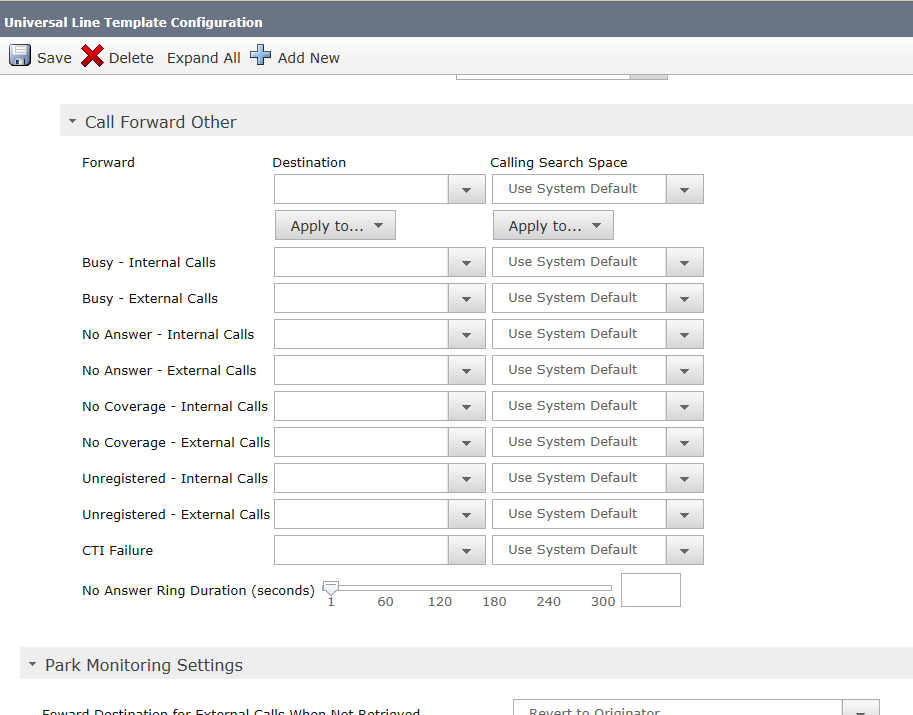
Task: Open the Revert to Originator dropdown
Action: point(860,708)
